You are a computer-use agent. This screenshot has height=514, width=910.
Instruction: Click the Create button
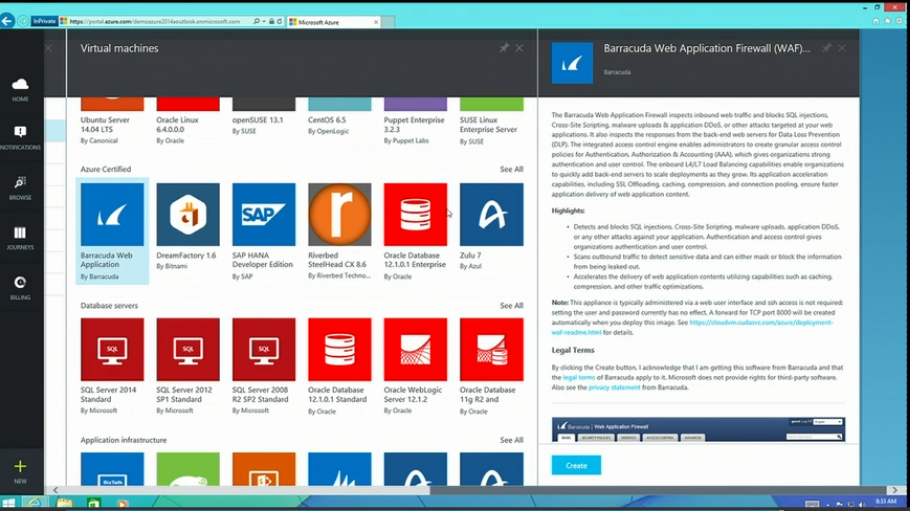coord(576,465)
